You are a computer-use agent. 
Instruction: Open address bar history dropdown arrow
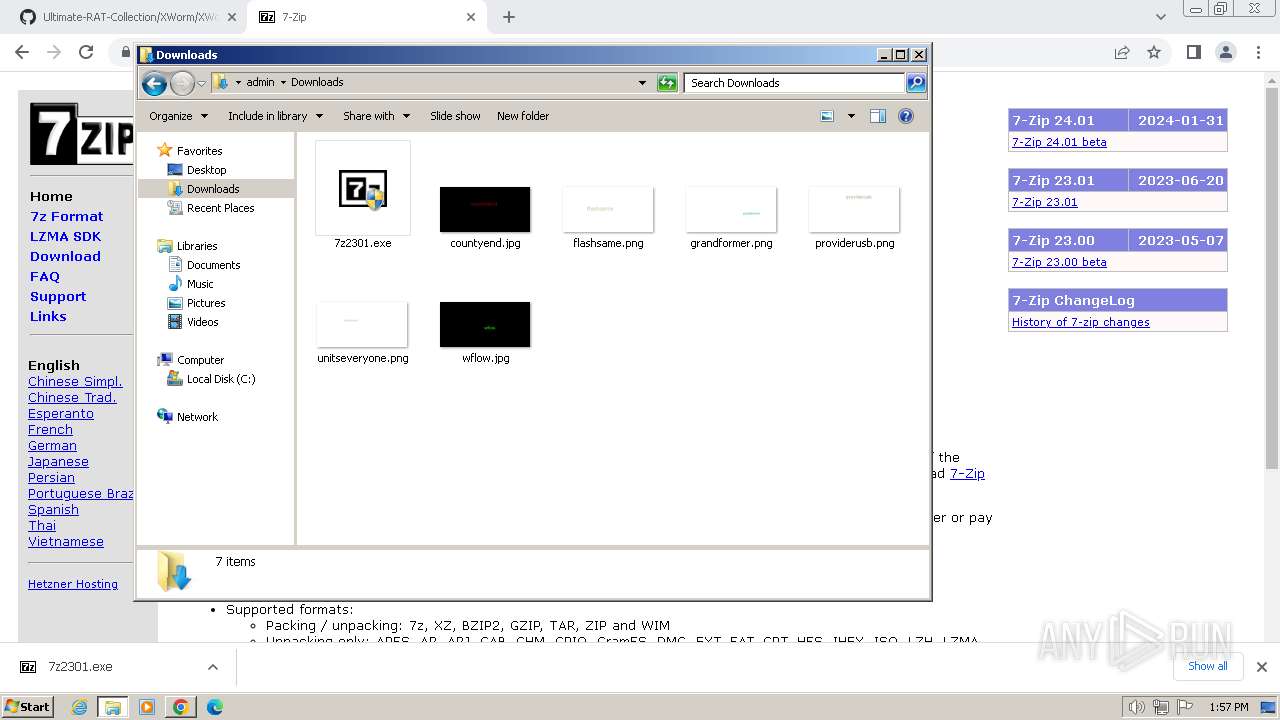pos(642,83)
